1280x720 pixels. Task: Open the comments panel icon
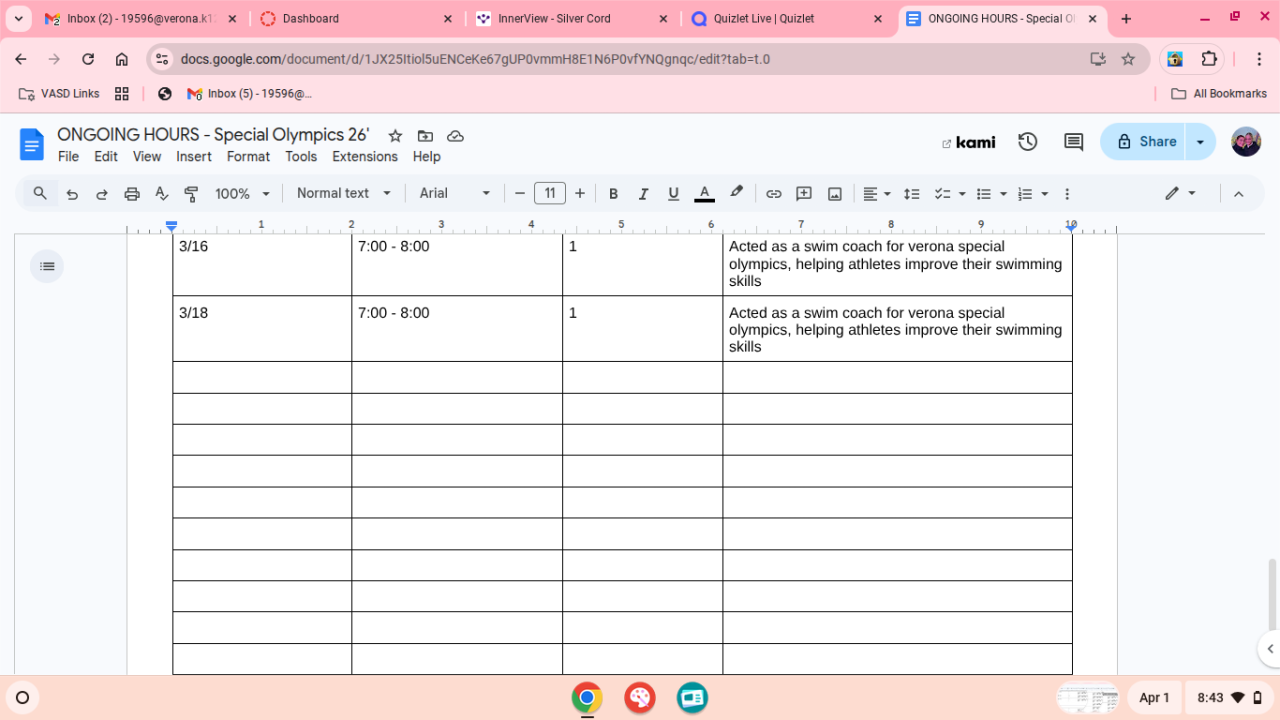(1074, 142)
